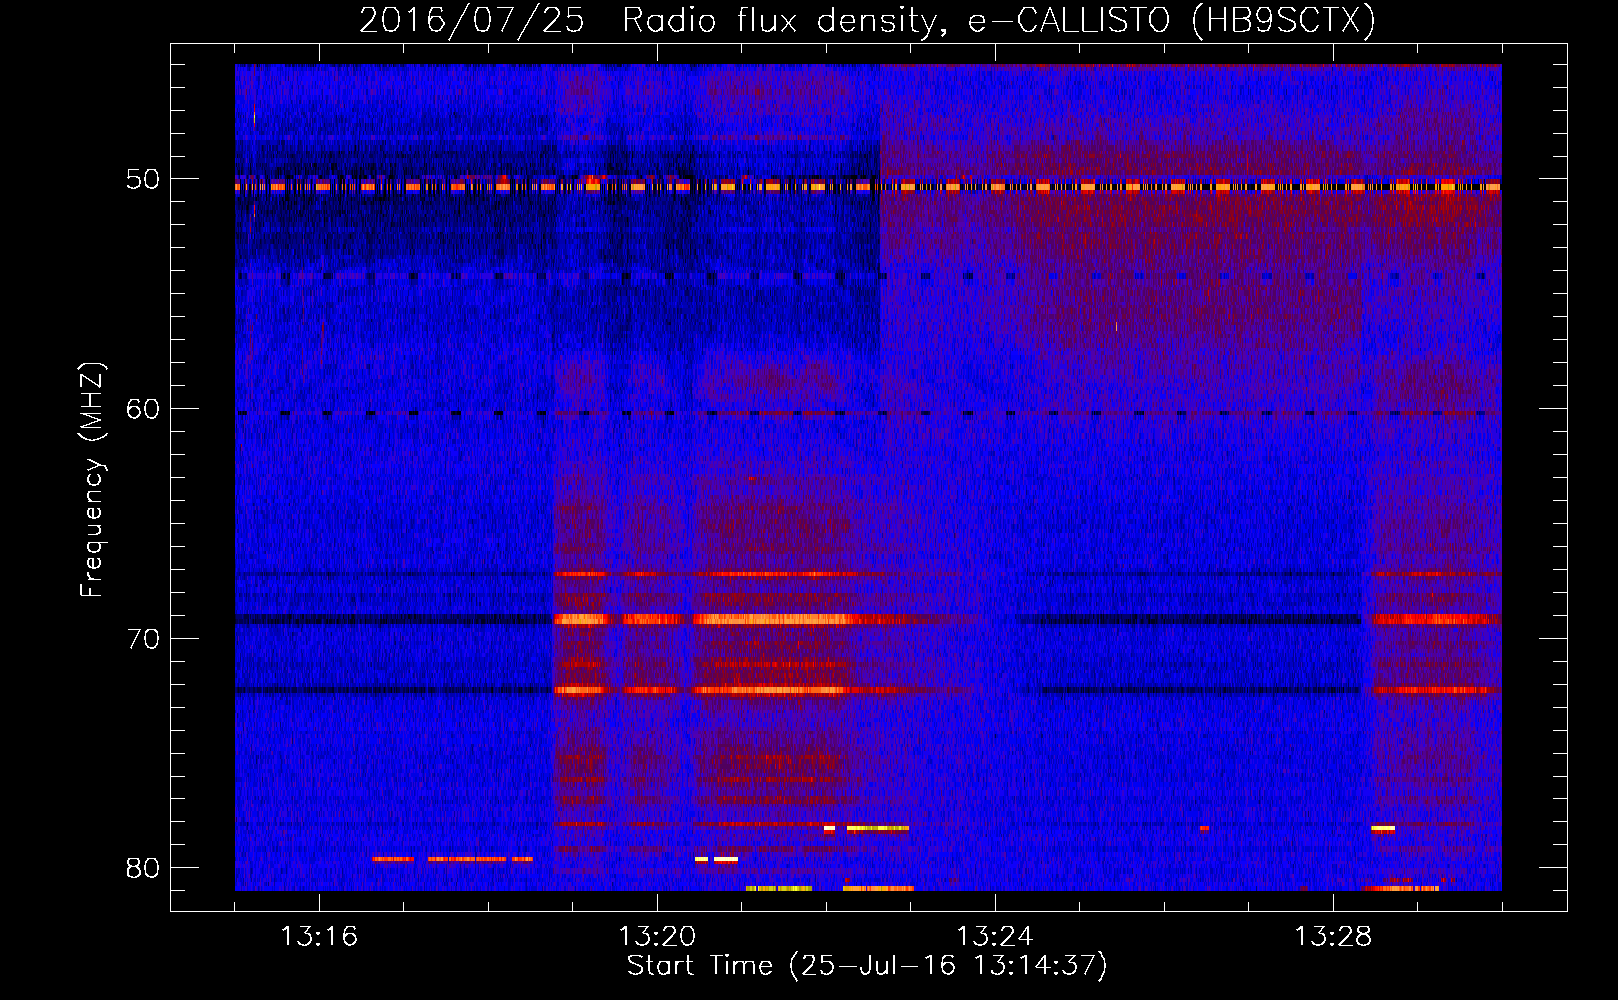This screenshot has width=1618, height=1000.
Task: Click the '13:24' time tick label
Action: (995, 937)
